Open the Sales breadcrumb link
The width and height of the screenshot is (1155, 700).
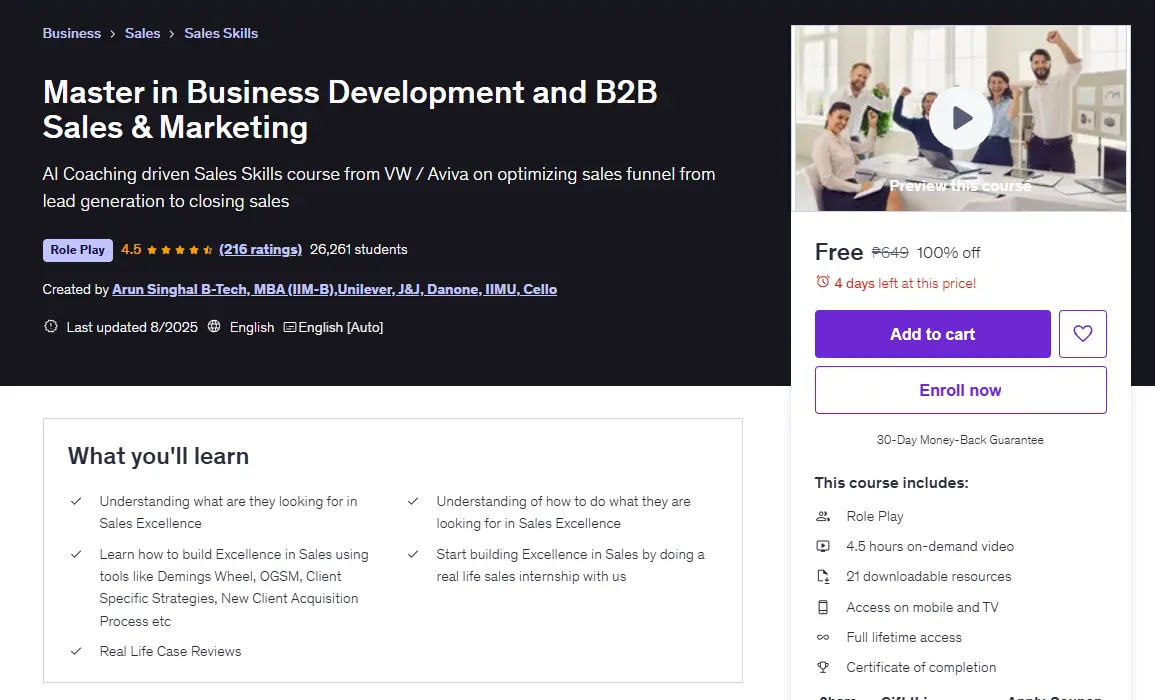(142, 33)
